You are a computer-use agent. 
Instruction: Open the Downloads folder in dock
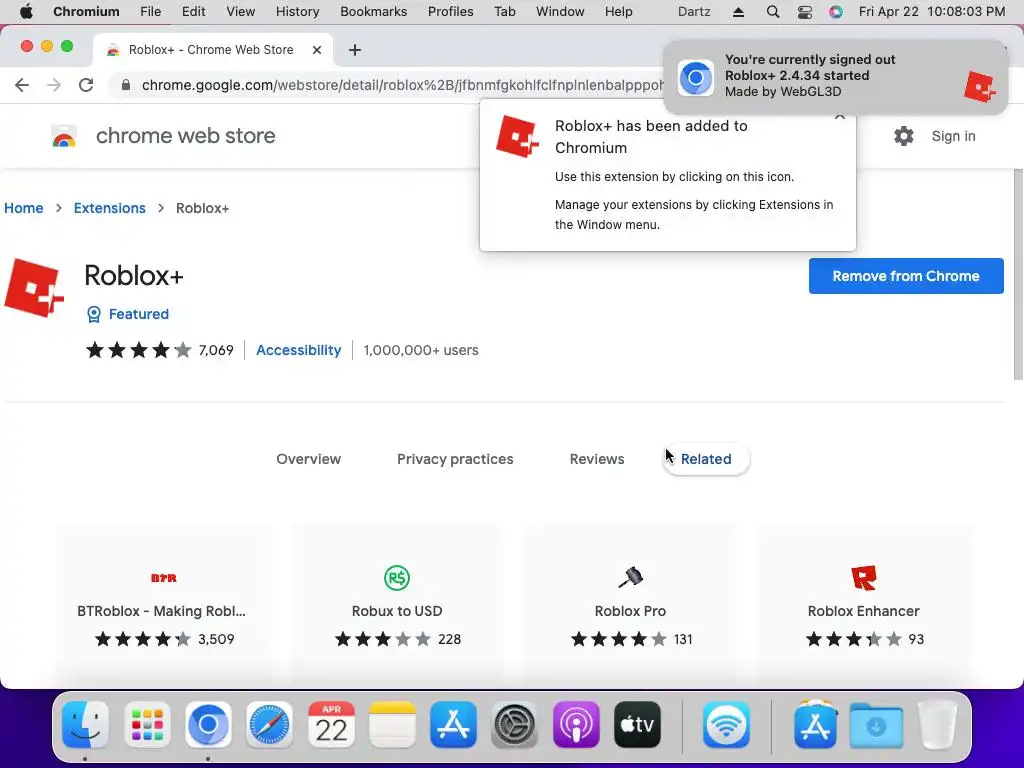(876, 725)
